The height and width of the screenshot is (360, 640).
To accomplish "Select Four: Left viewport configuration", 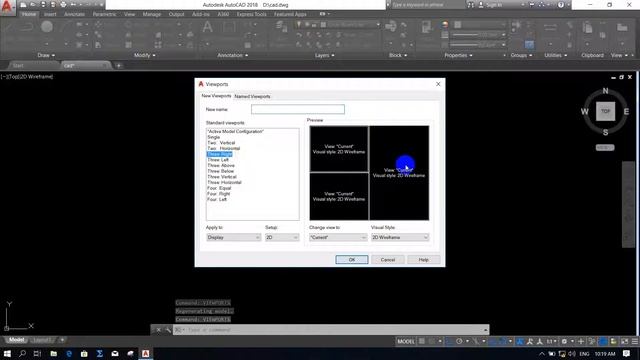I will click(217, 200).
